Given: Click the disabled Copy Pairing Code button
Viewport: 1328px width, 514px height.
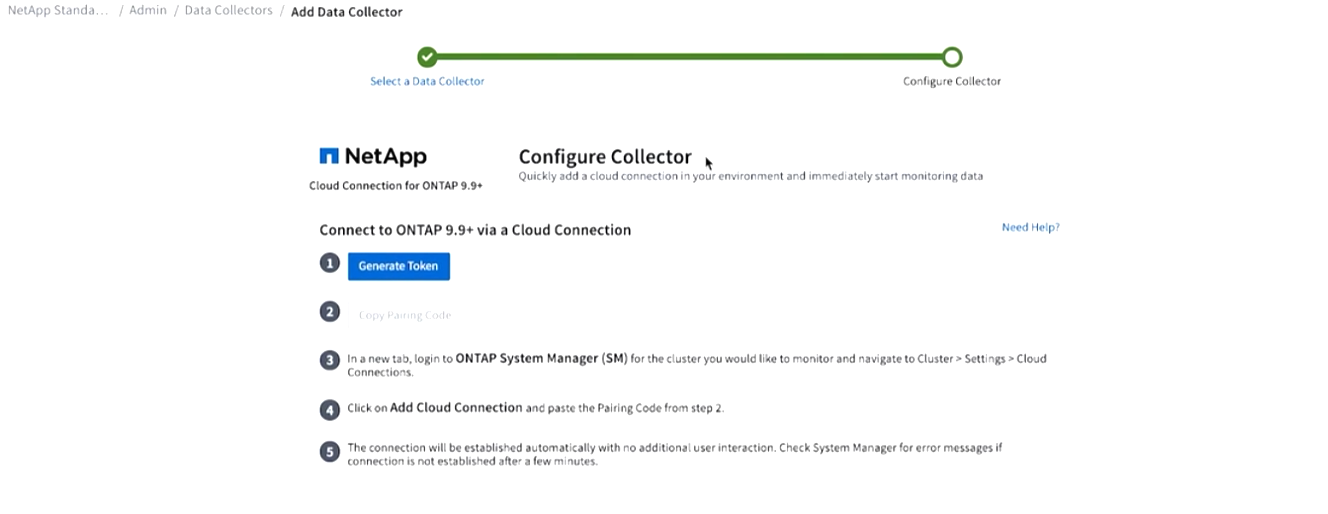Looking at the screenshot, I should [x=405, y=315].
